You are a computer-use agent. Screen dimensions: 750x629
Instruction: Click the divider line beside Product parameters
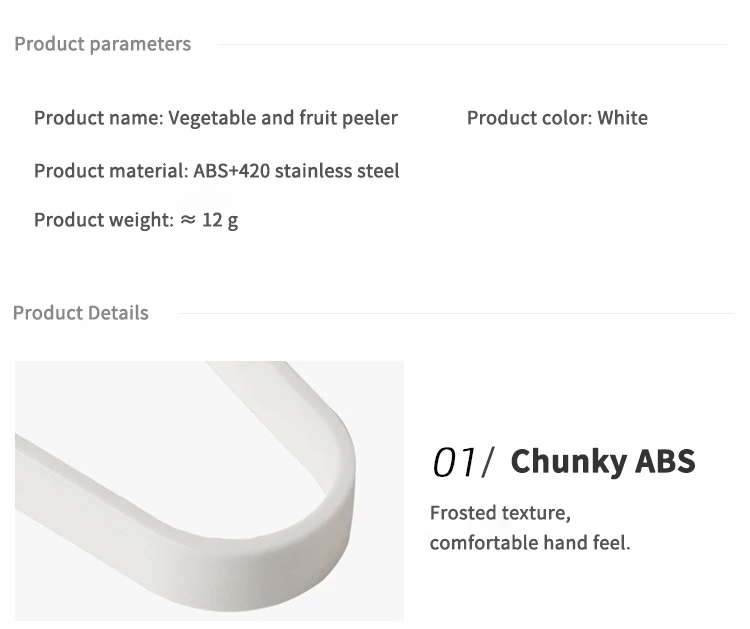pos(472,44)
